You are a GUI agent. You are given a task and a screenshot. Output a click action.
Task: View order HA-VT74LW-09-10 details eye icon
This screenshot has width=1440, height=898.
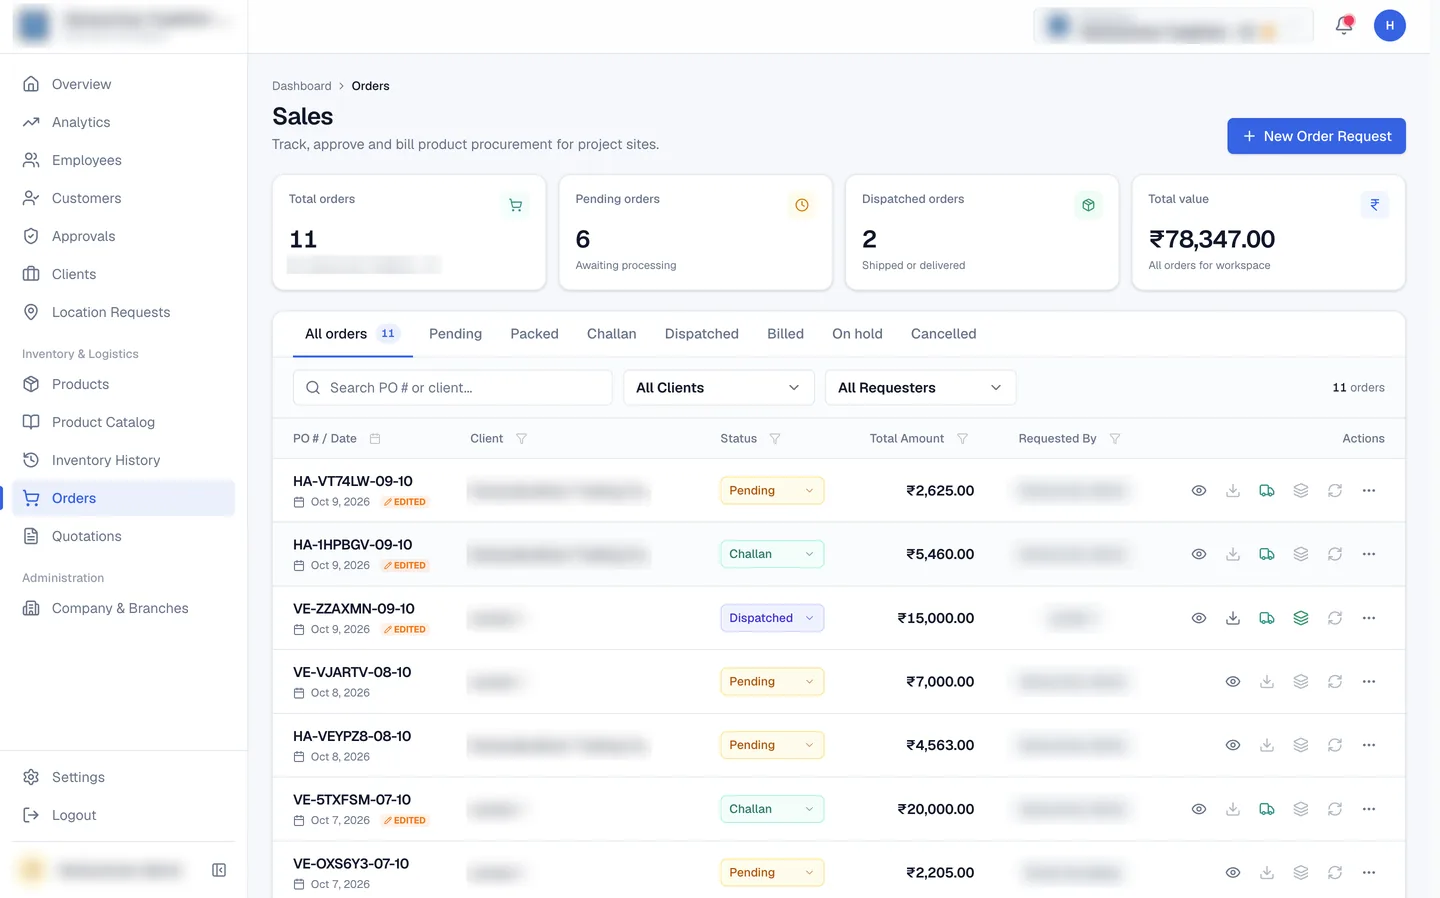point(1199,491)
